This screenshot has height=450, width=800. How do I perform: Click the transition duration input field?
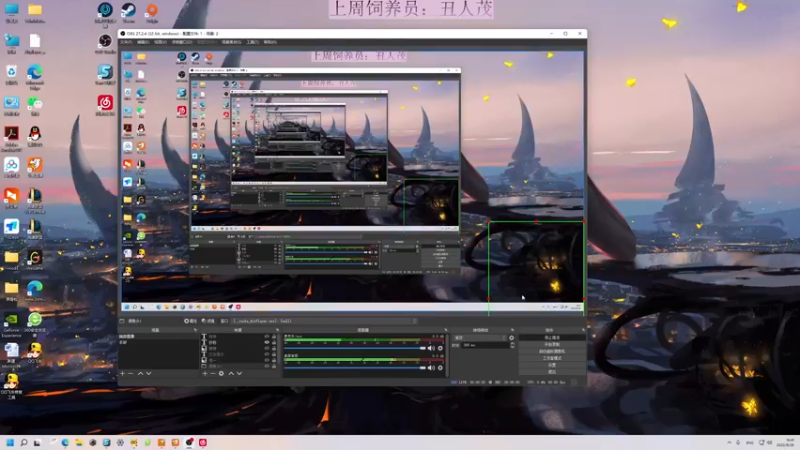point(484,345)
